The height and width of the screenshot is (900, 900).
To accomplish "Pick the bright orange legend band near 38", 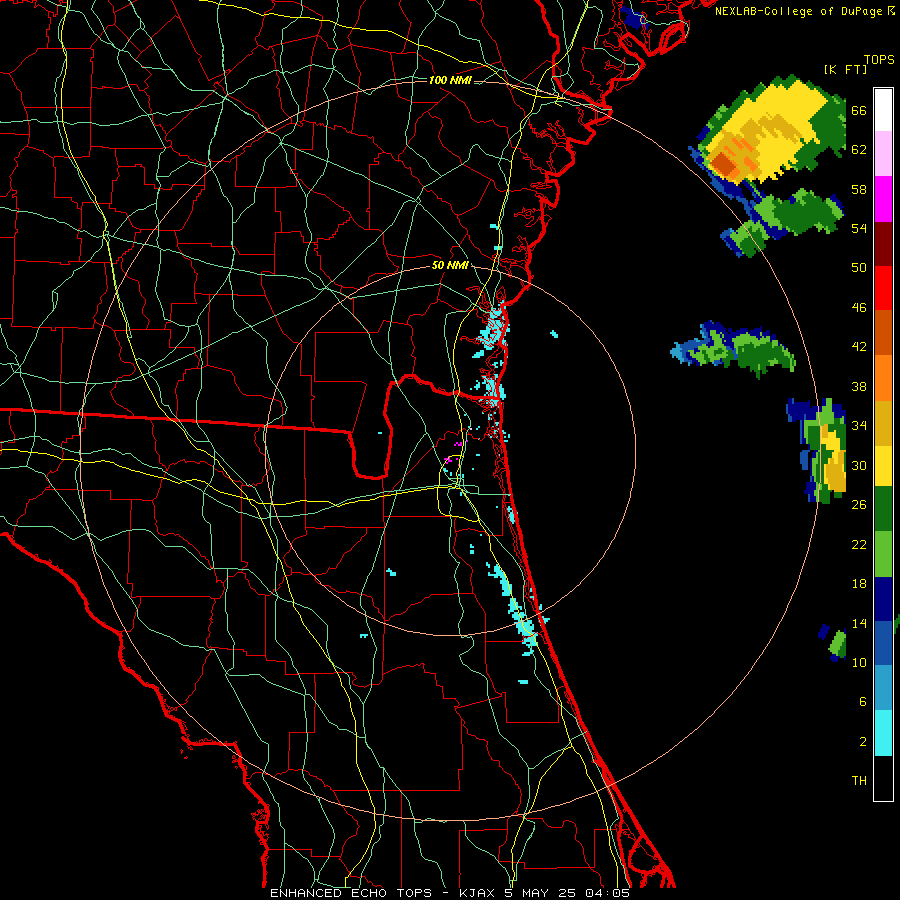I will pos(883,377).
